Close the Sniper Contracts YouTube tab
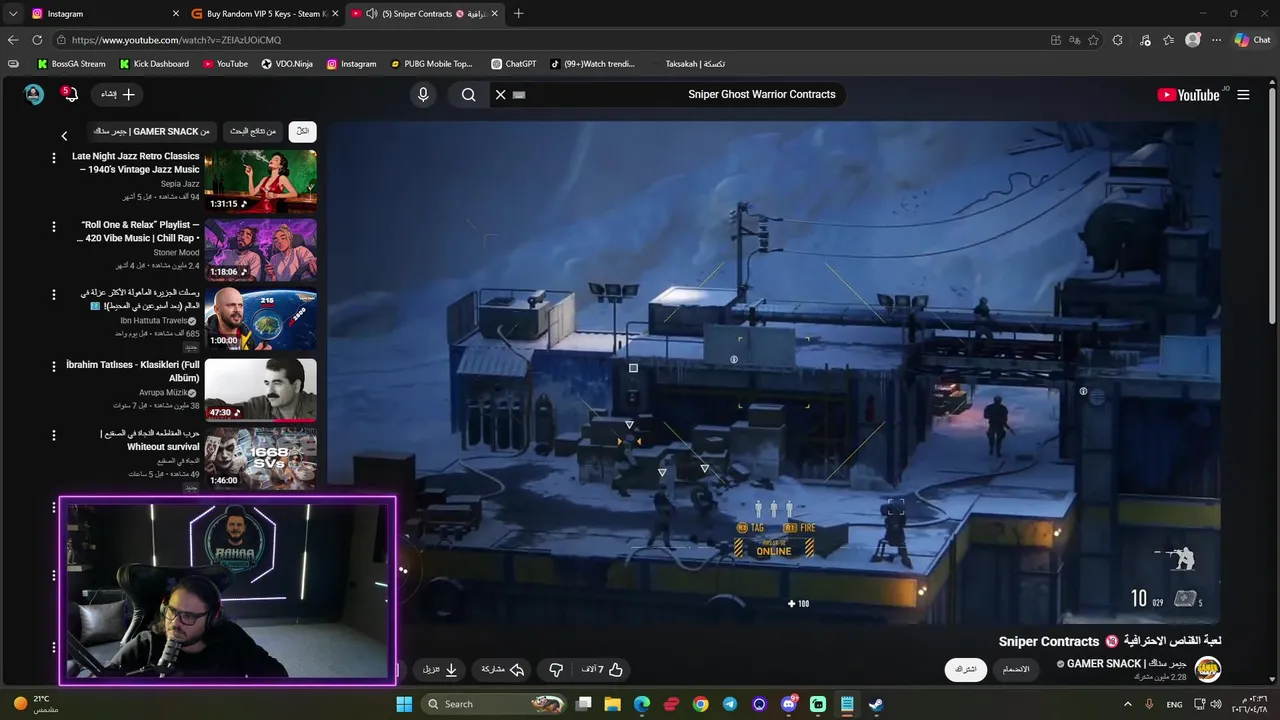 (x=494, y=14)
